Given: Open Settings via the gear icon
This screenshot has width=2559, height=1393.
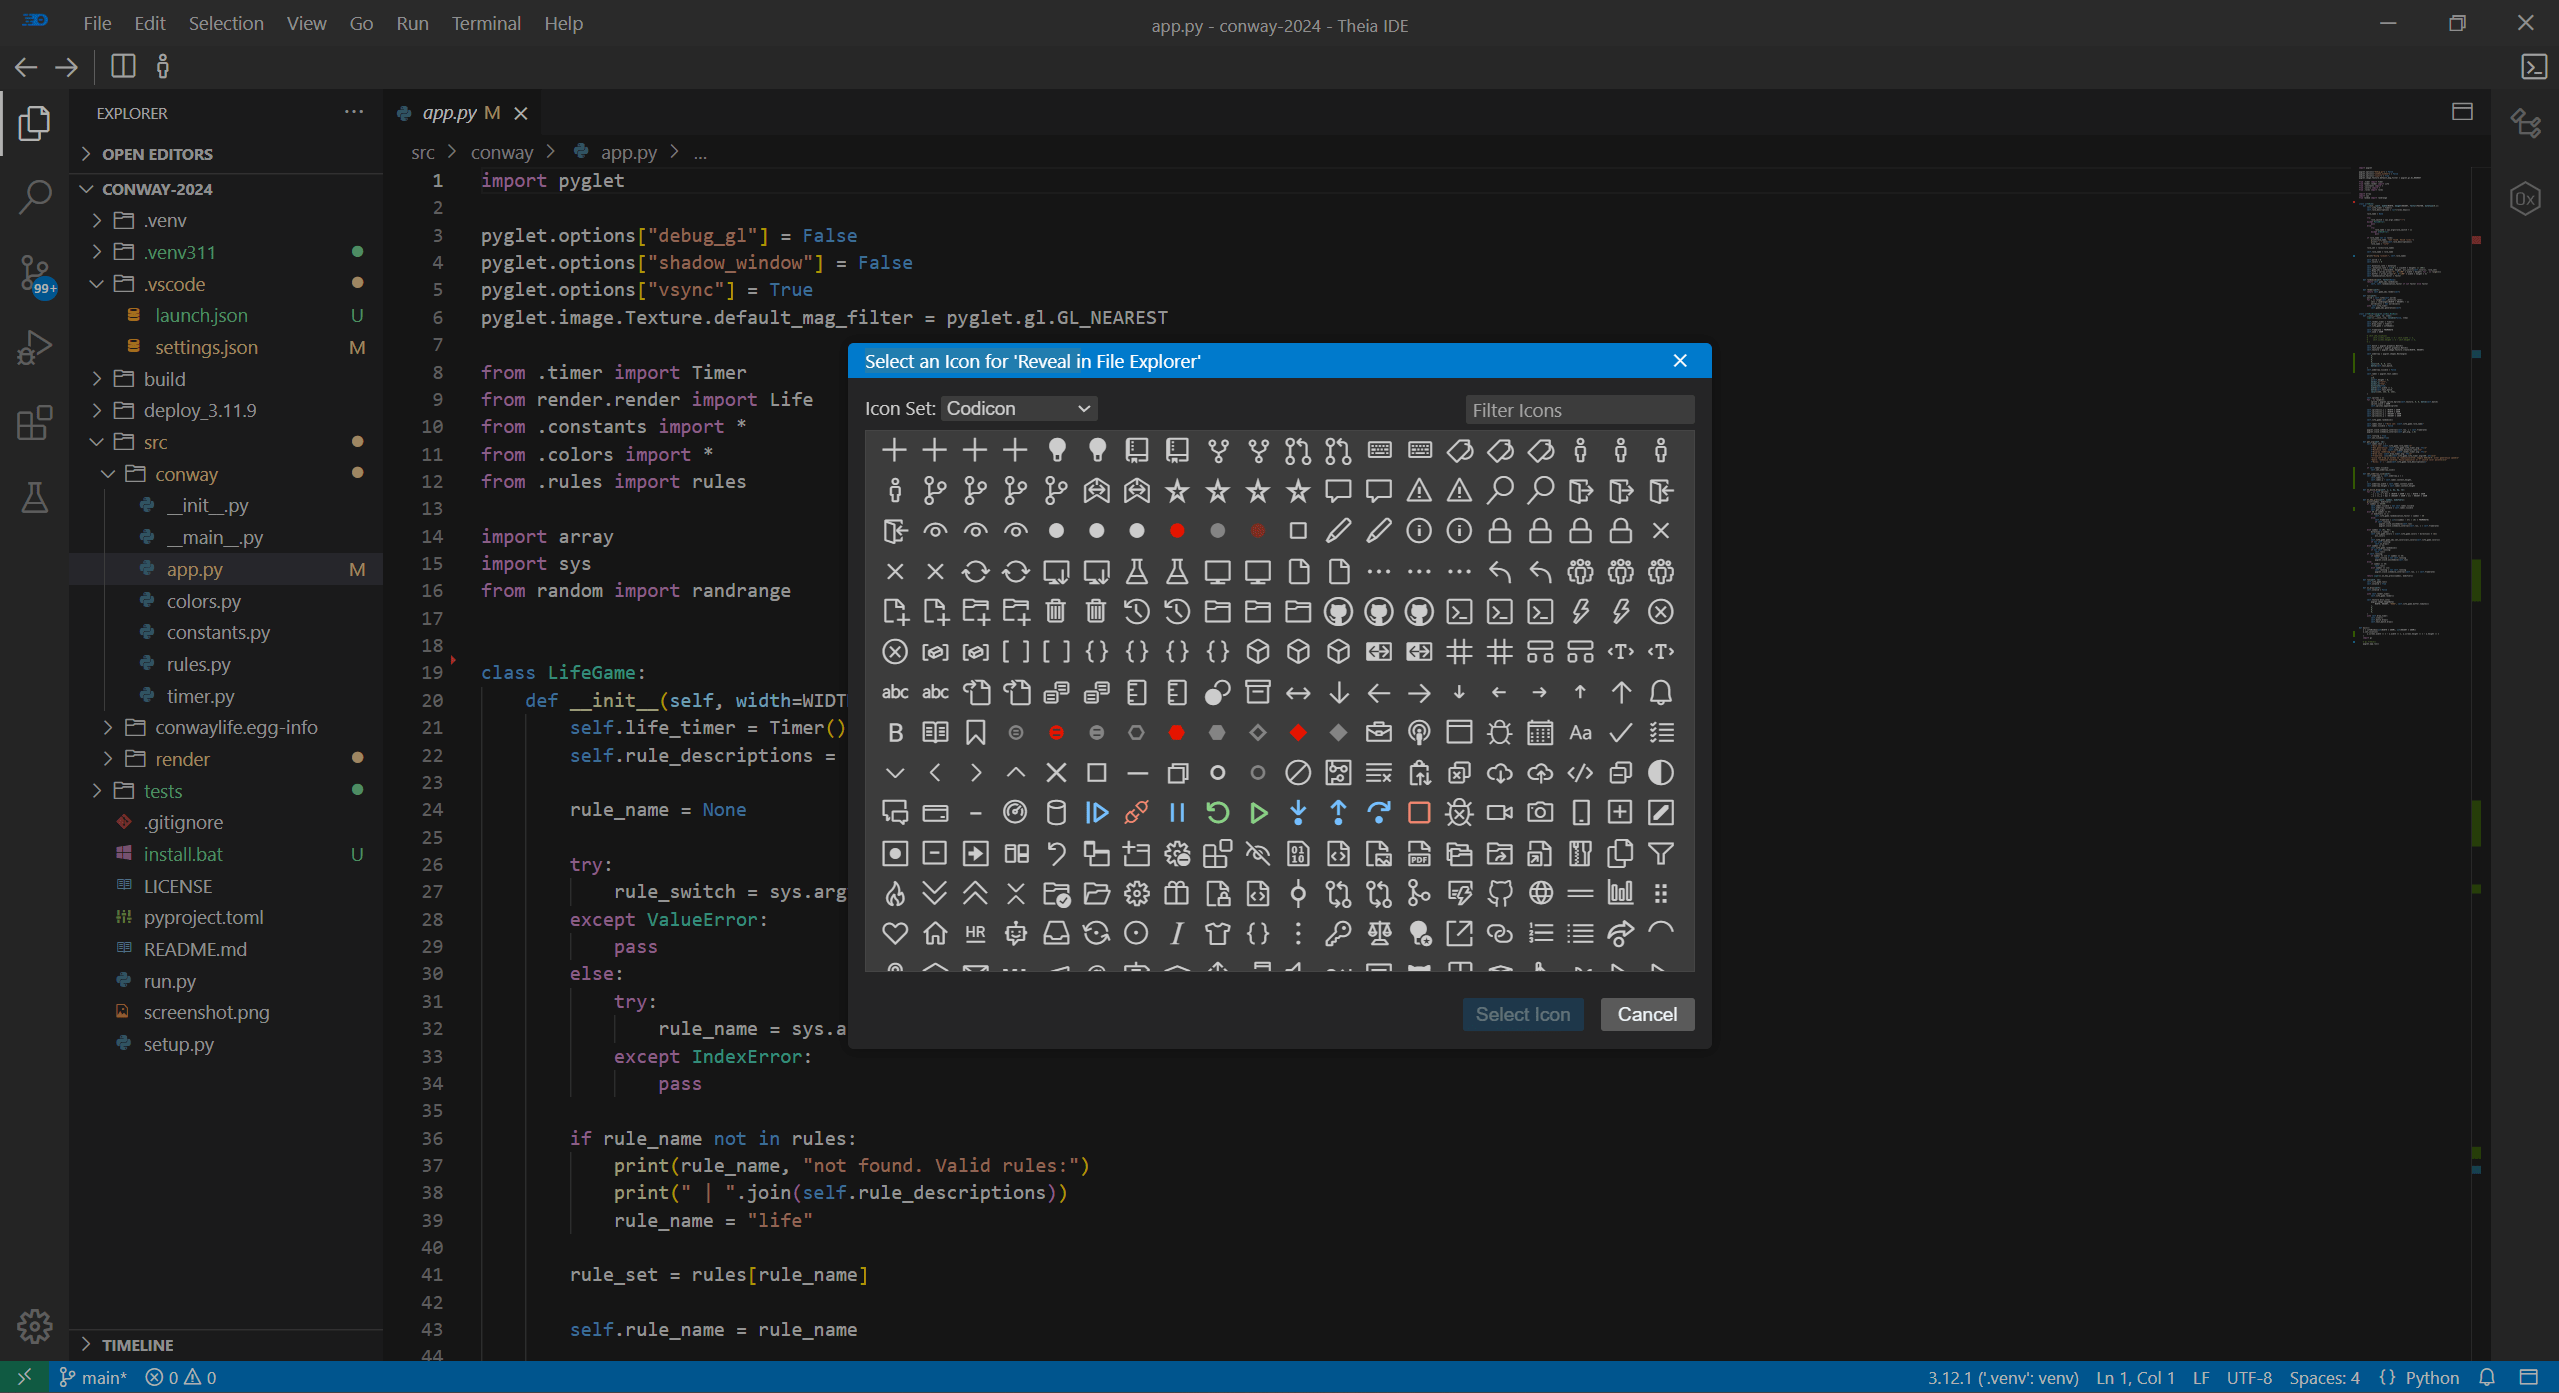Looking at the screenshot, I should (x=35, y=1326).
